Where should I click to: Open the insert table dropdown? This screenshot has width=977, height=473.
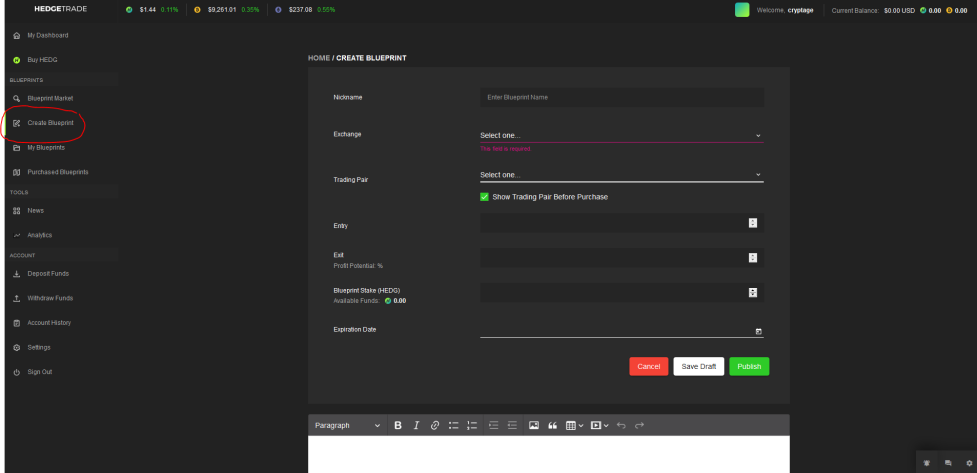[x=574, y=425]
